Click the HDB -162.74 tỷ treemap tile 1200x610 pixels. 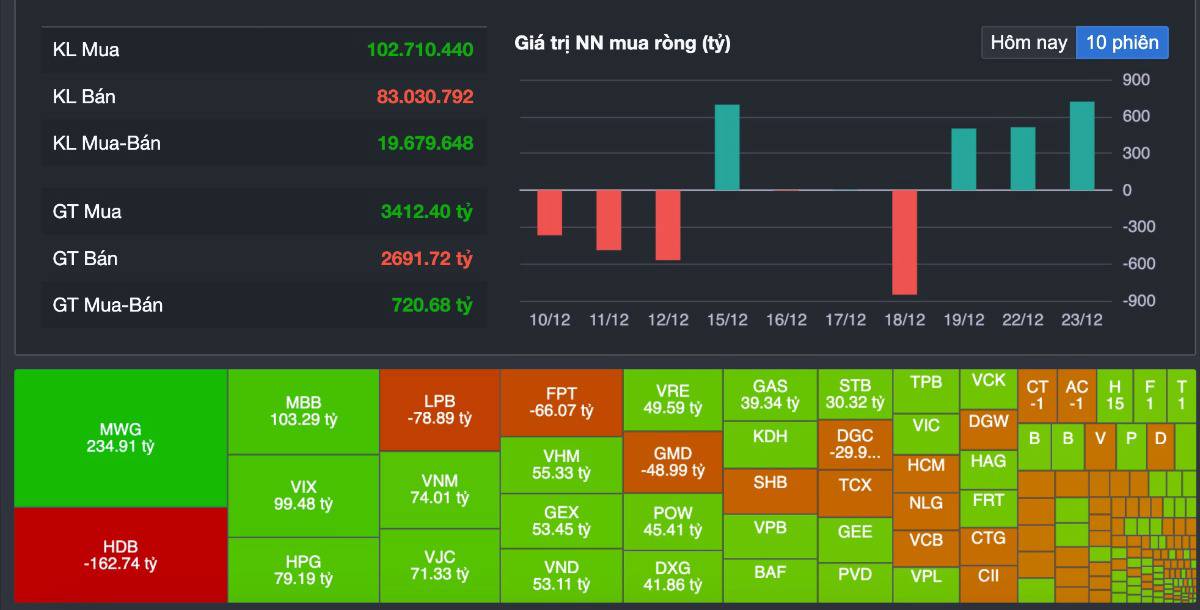tap(121, 555)
